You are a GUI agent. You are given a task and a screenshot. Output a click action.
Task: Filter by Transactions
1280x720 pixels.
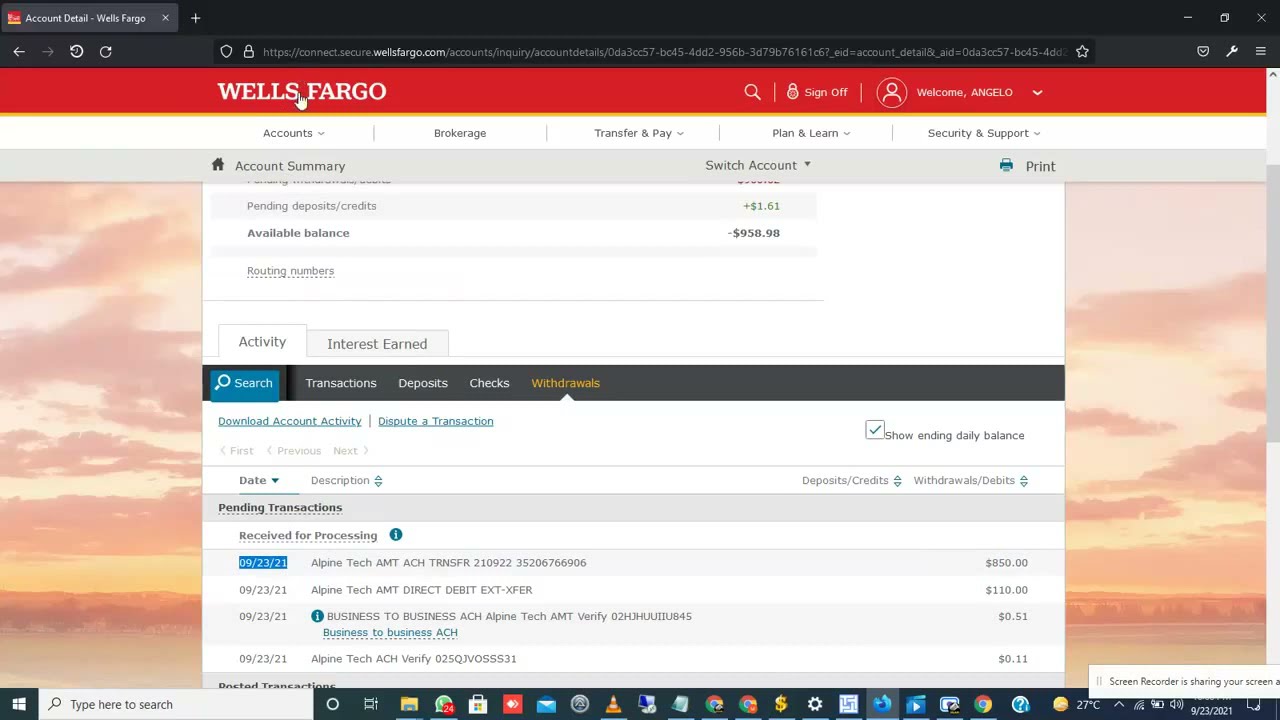[x=341, y=383]
